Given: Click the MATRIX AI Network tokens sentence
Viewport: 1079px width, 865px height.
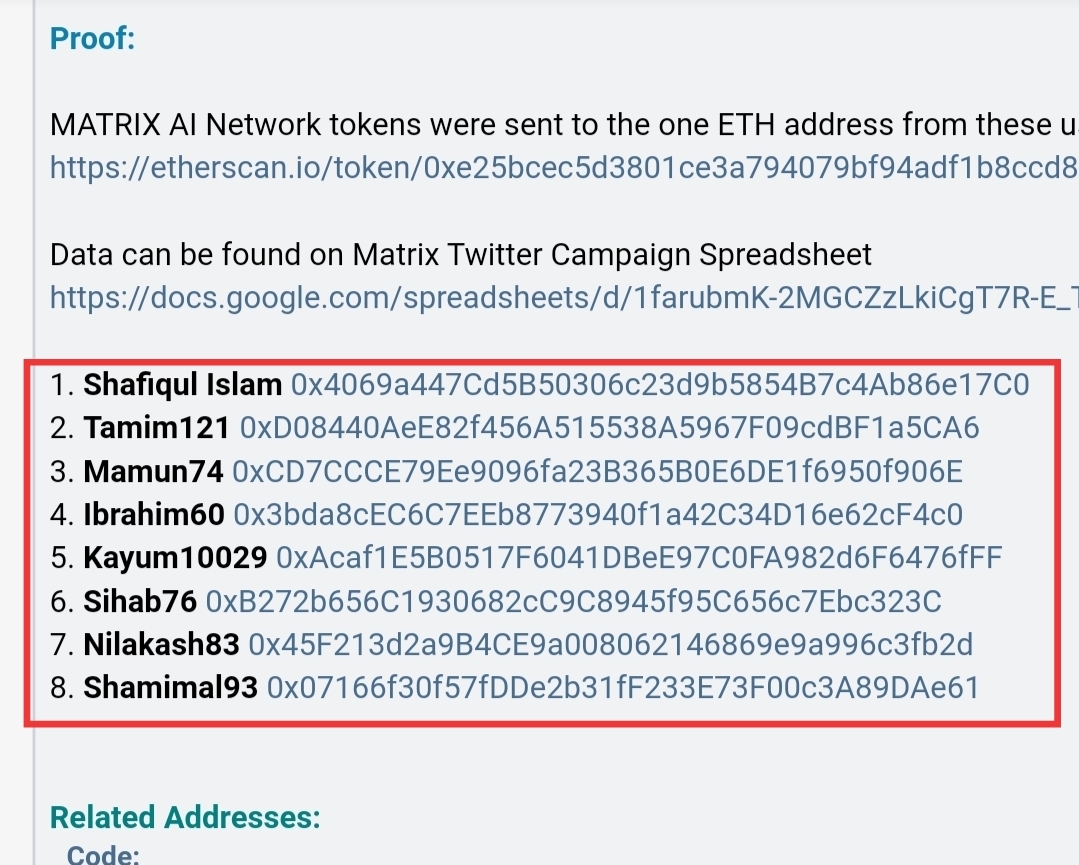Looking at the screenshot, I should (564, 125).
